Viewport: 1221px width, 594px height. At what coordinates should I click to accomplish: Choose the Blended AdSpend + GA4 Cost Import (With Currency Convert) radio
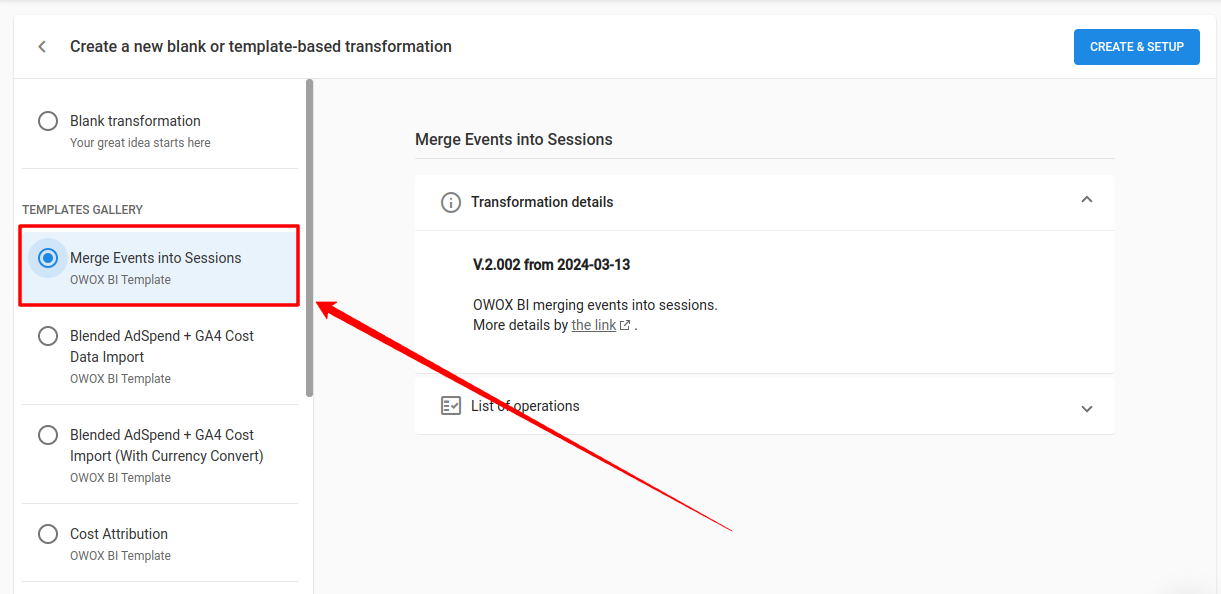[47, 435]
